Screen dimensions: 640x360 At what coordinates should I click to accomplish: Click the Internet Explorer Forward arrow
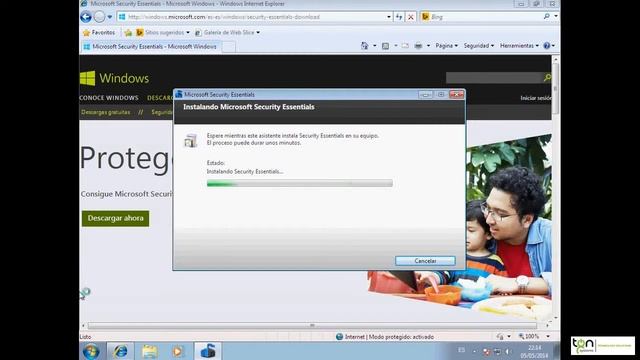[x=99, y=17]
